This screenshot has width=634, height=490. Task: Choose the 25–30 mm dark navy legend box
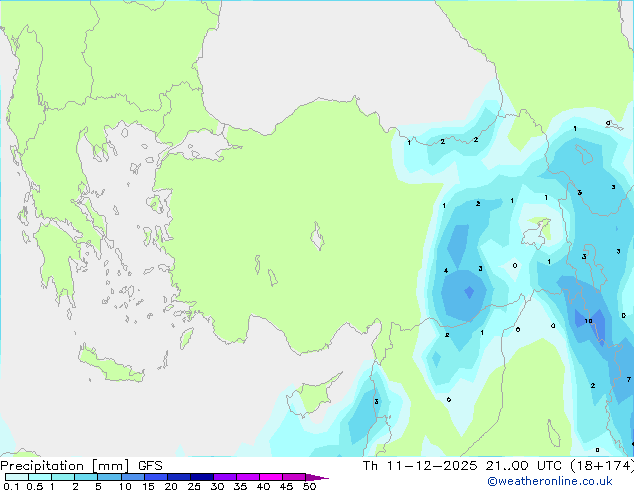tap(202, 477)
